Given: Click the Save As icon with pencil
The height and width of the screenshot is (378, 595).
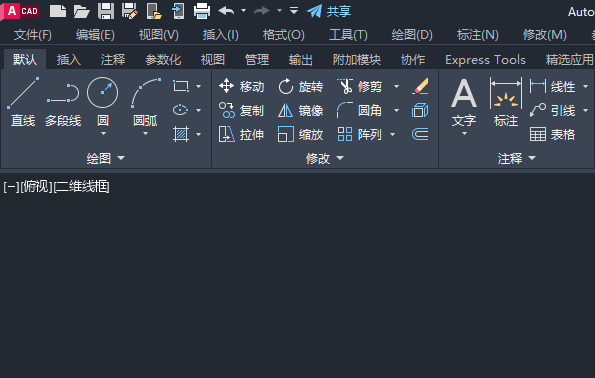Looking at the screenshot, I should point(130,11).
